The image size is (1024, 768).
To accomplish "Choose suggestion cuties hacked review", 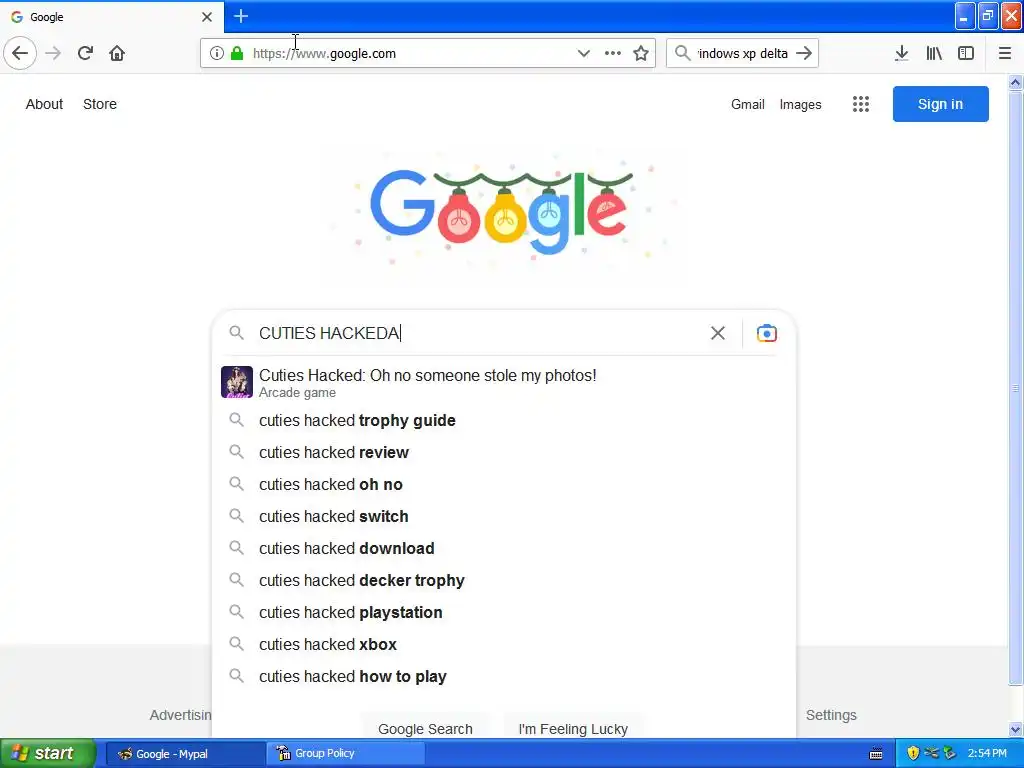I will tap(504, 453).
